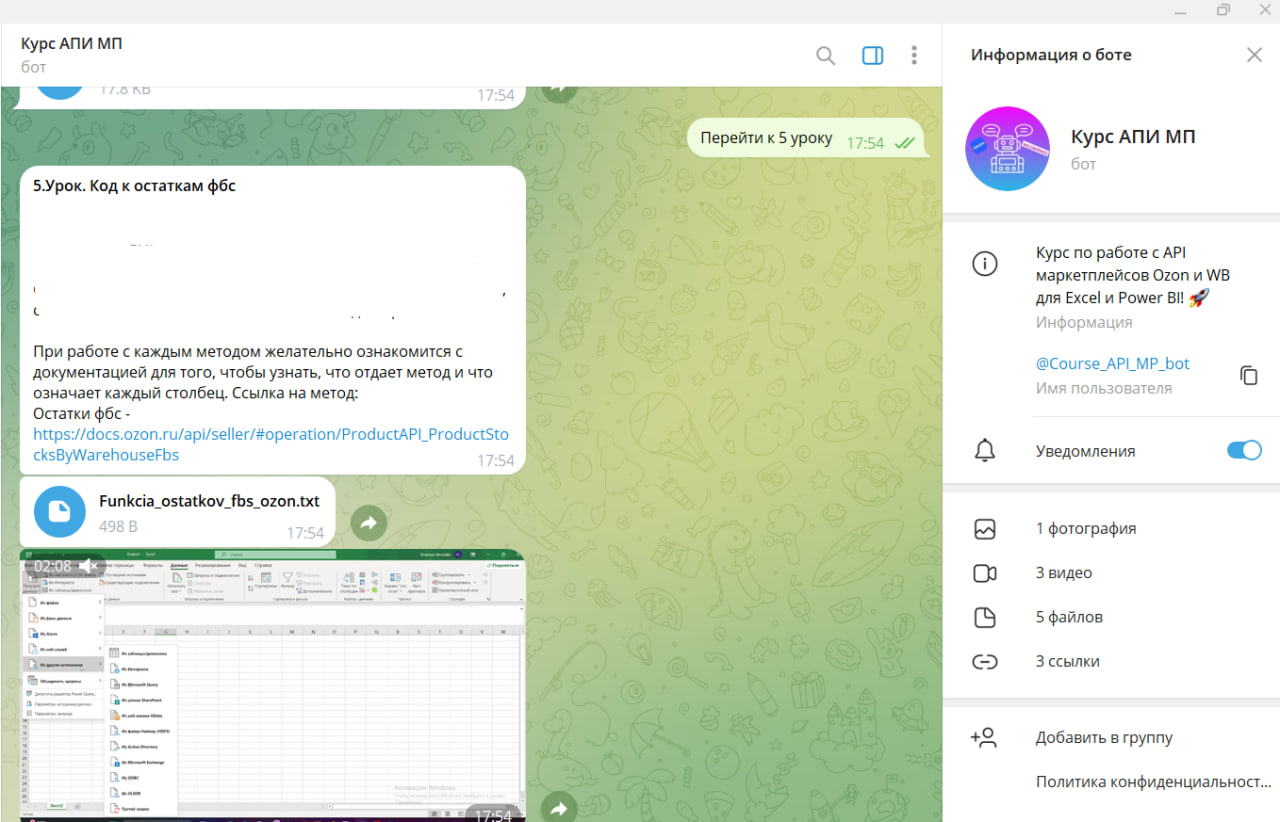The height and width of the screenshot is (822, 1280).
Task: Click the video camera icon beside 3 видео
Action: point(985,573)
